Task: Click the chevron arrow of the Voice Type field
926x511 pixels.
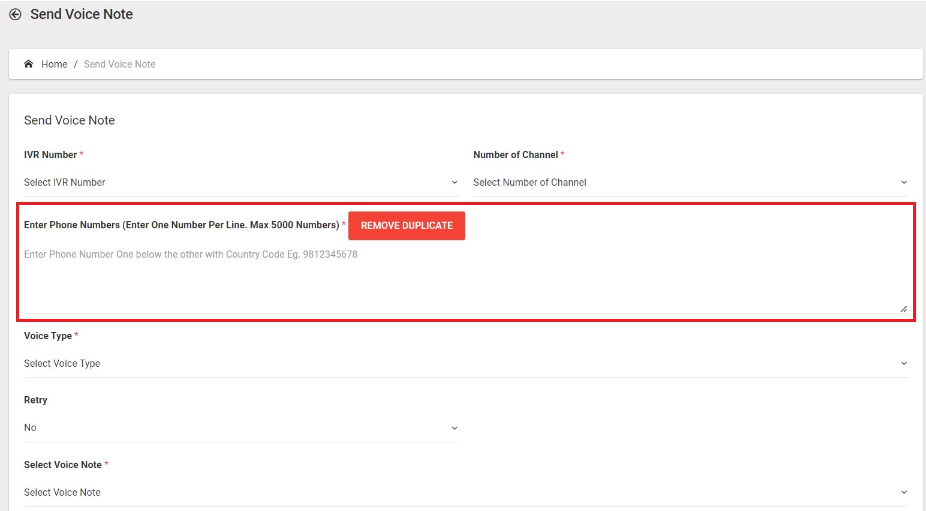Action: pyautogui.click(x=904, y=363)
